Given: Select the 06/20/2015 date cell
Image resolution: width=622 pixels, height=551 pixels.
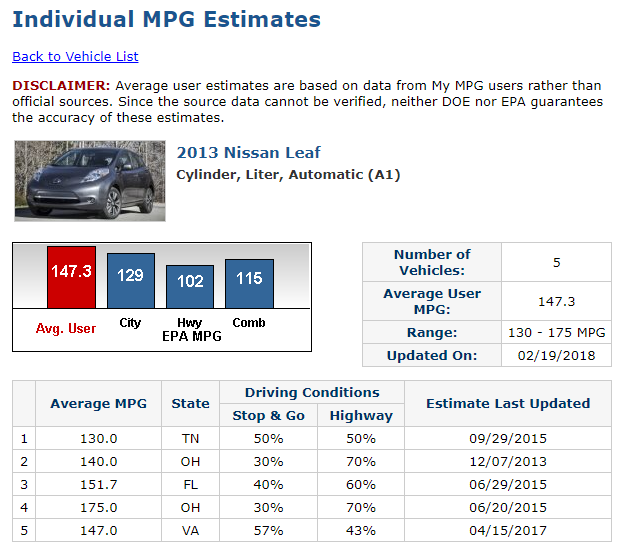Looking at the screenshot, I should [x=508, y=507].
